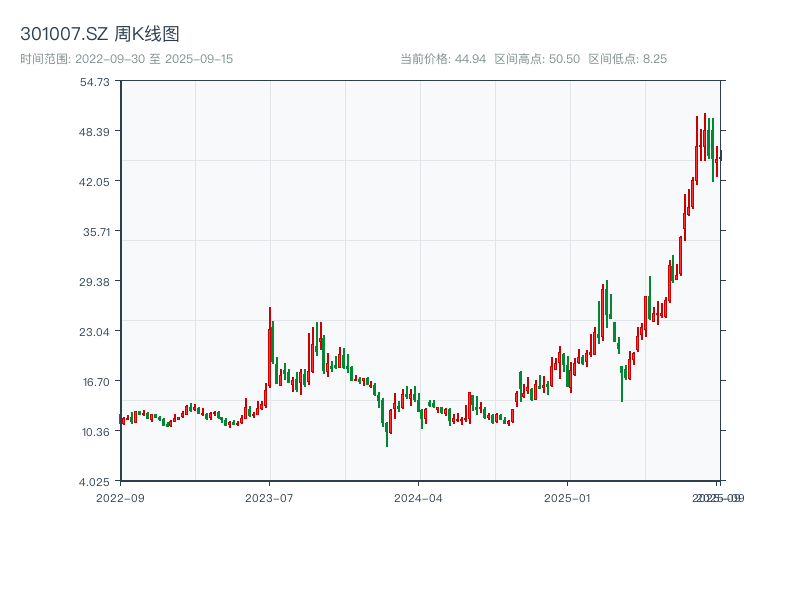Click the y-axis value 48.39
800x600 pixels.
pos(94,132)
